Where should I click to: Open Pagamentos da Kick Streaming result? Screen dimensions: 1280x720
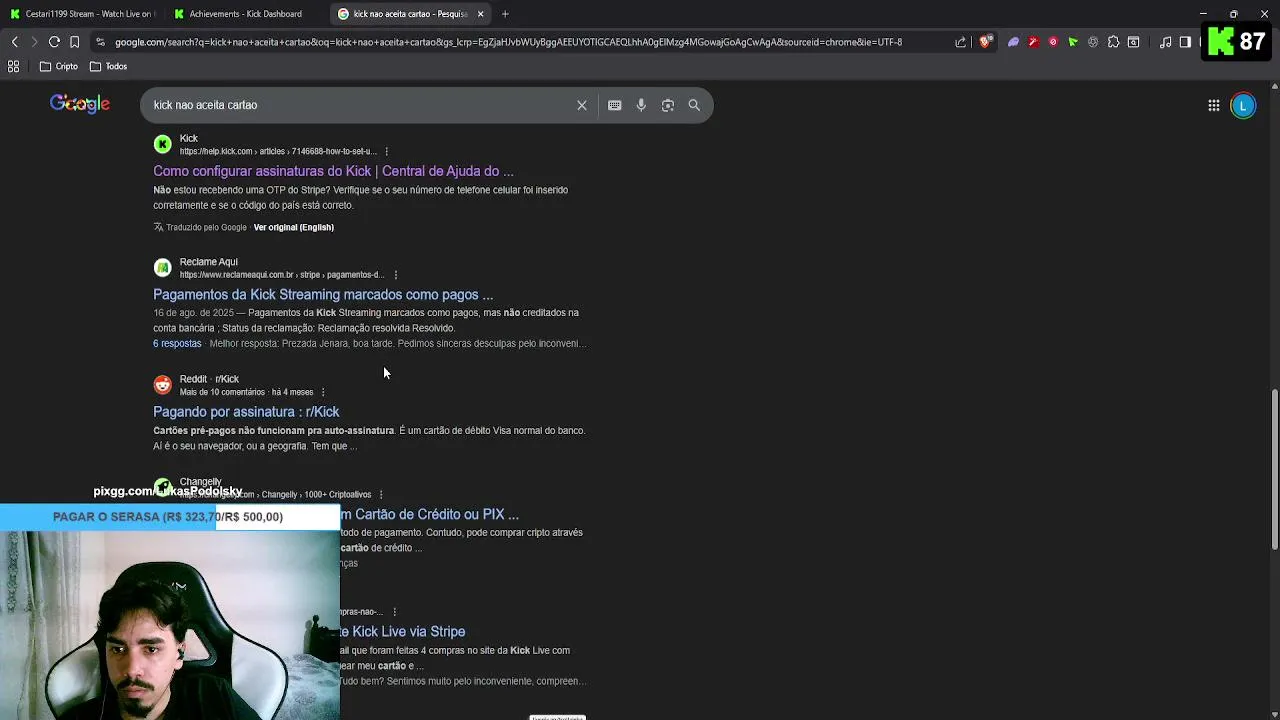pos(323,294)
